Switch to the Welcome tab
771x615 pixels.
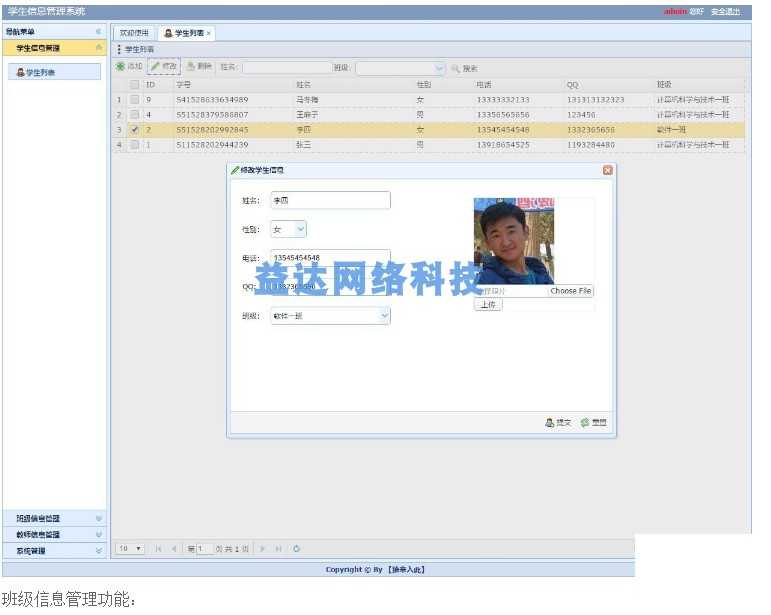pyautogui.click(x=134, y=33)
